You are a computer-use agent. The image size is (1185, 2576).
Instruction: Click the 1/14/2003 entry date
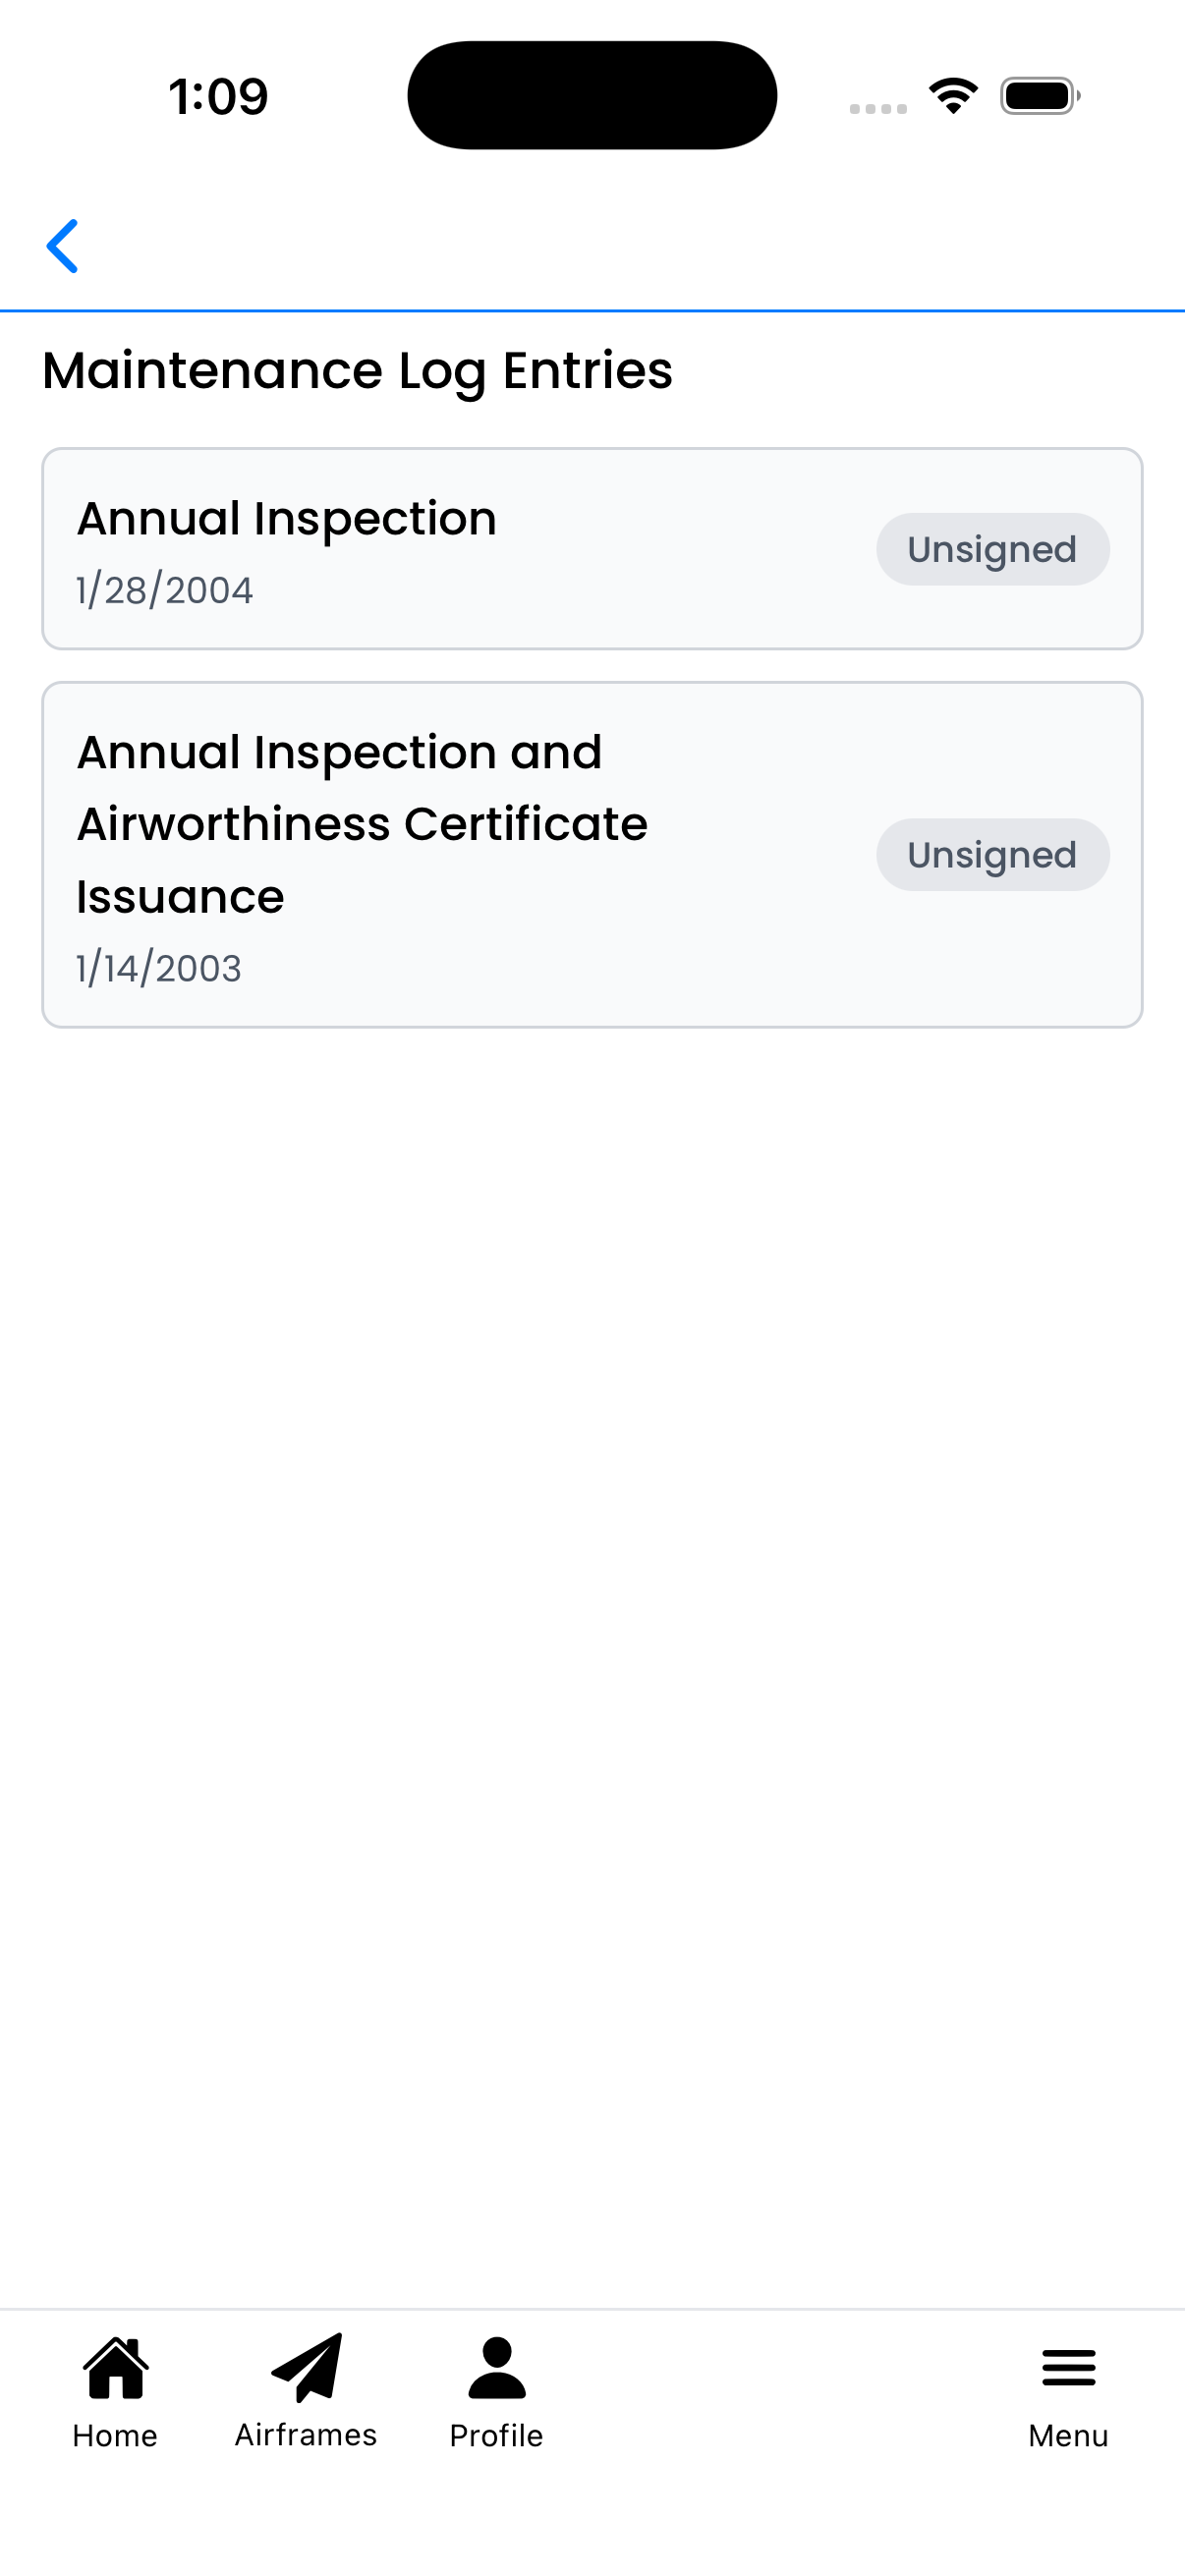(159, 969)
